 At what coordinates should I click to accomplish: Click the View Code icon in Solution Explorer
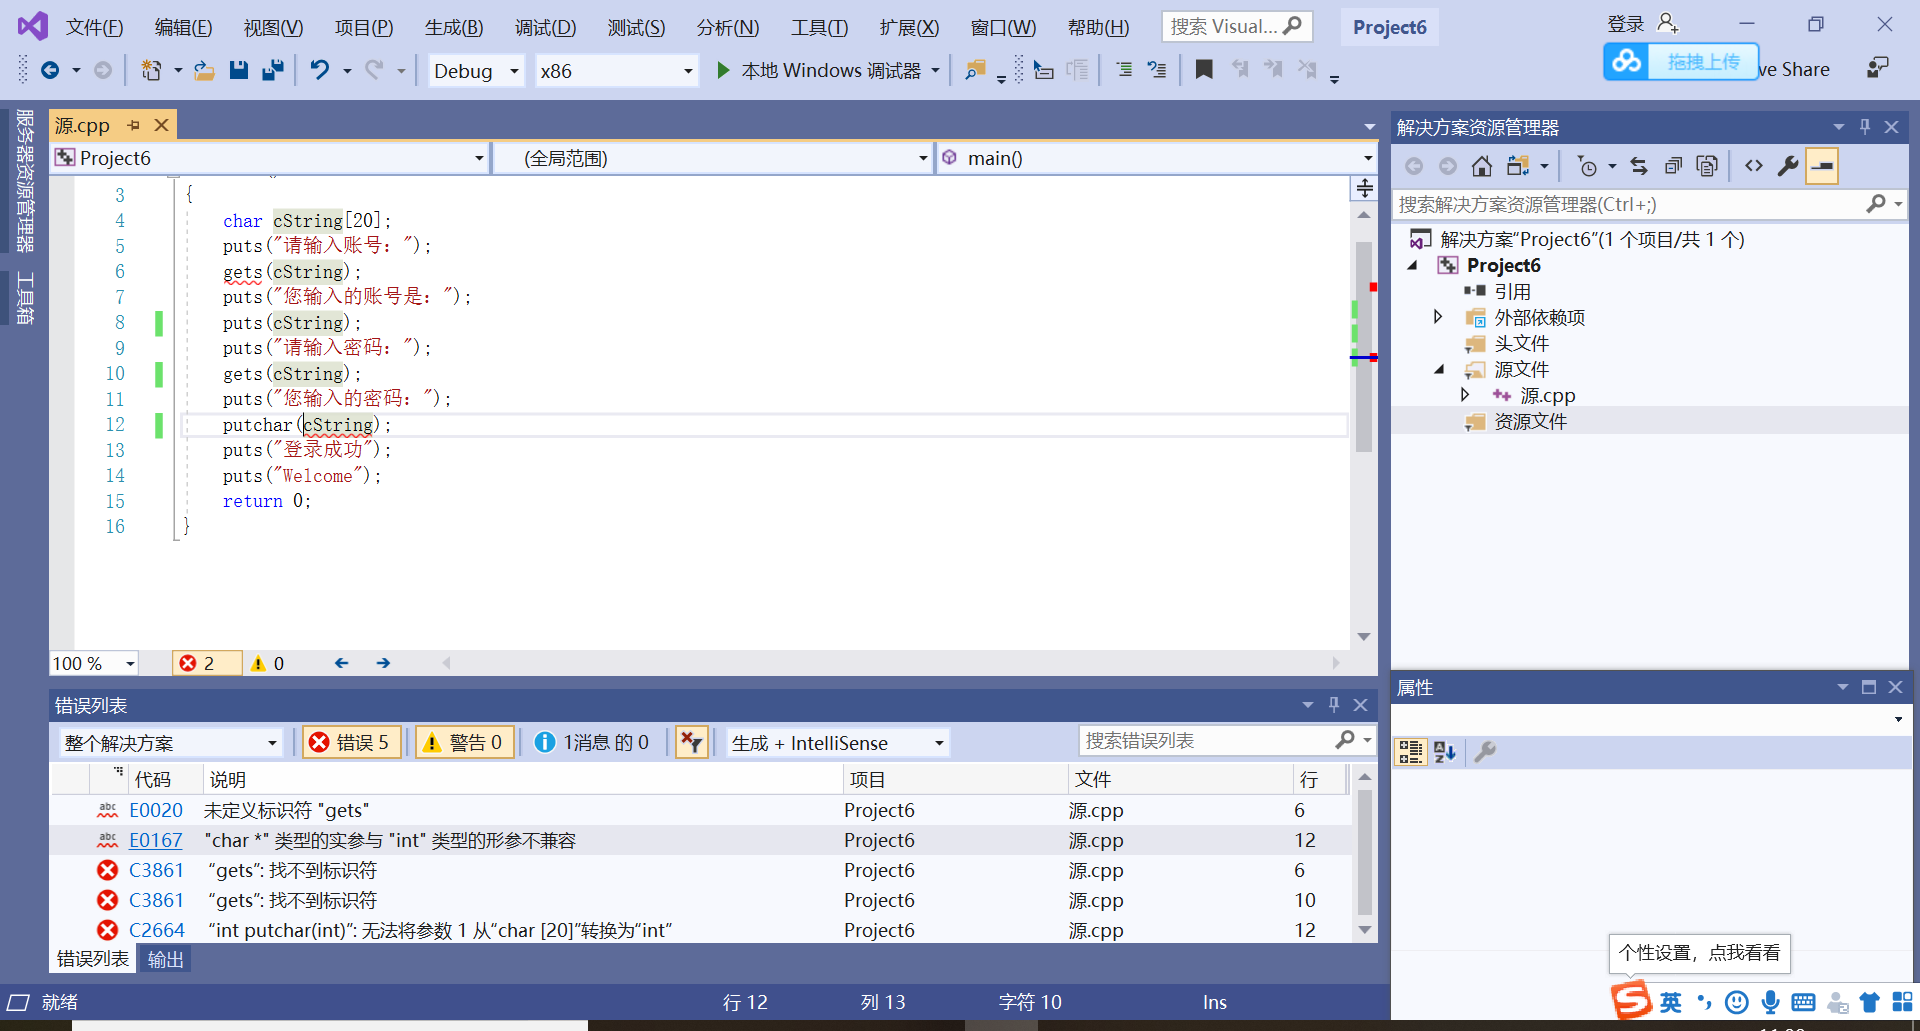click(1754, 166)
